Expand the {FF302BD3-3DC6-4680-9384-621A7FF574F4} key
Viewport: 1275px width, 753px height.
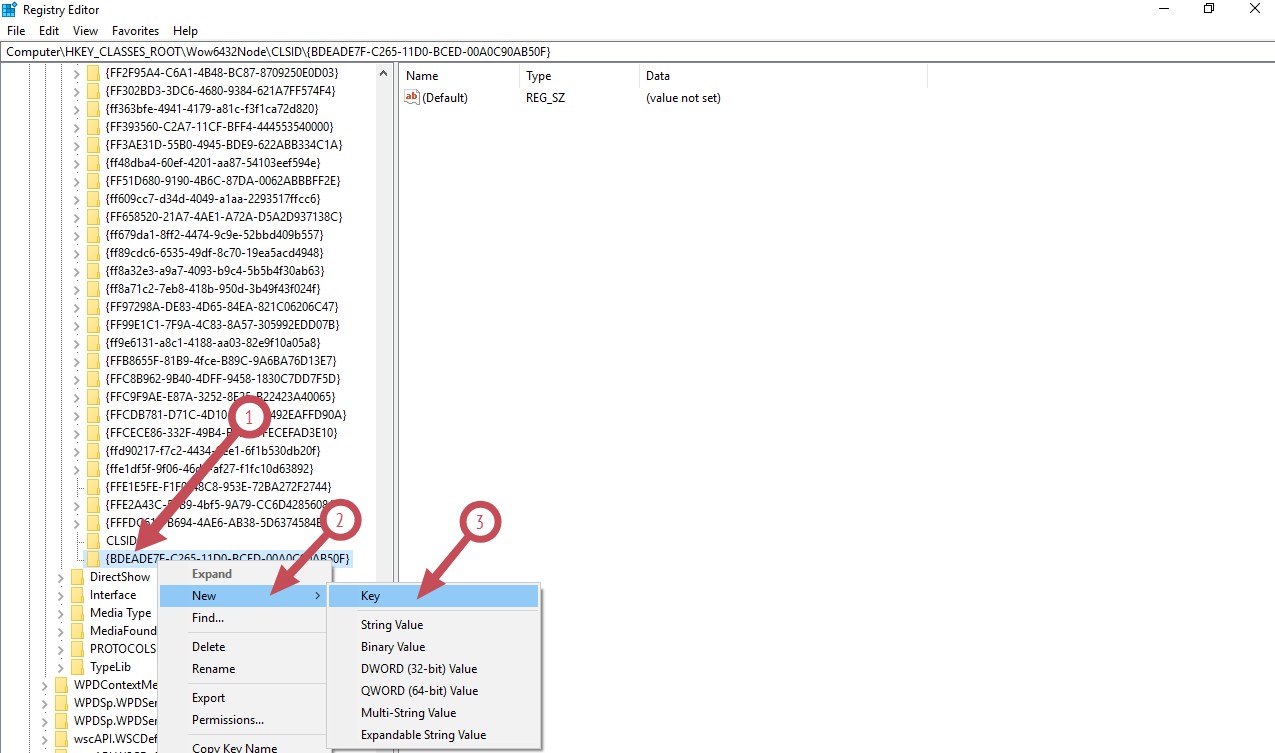click(x=77, y=91)
